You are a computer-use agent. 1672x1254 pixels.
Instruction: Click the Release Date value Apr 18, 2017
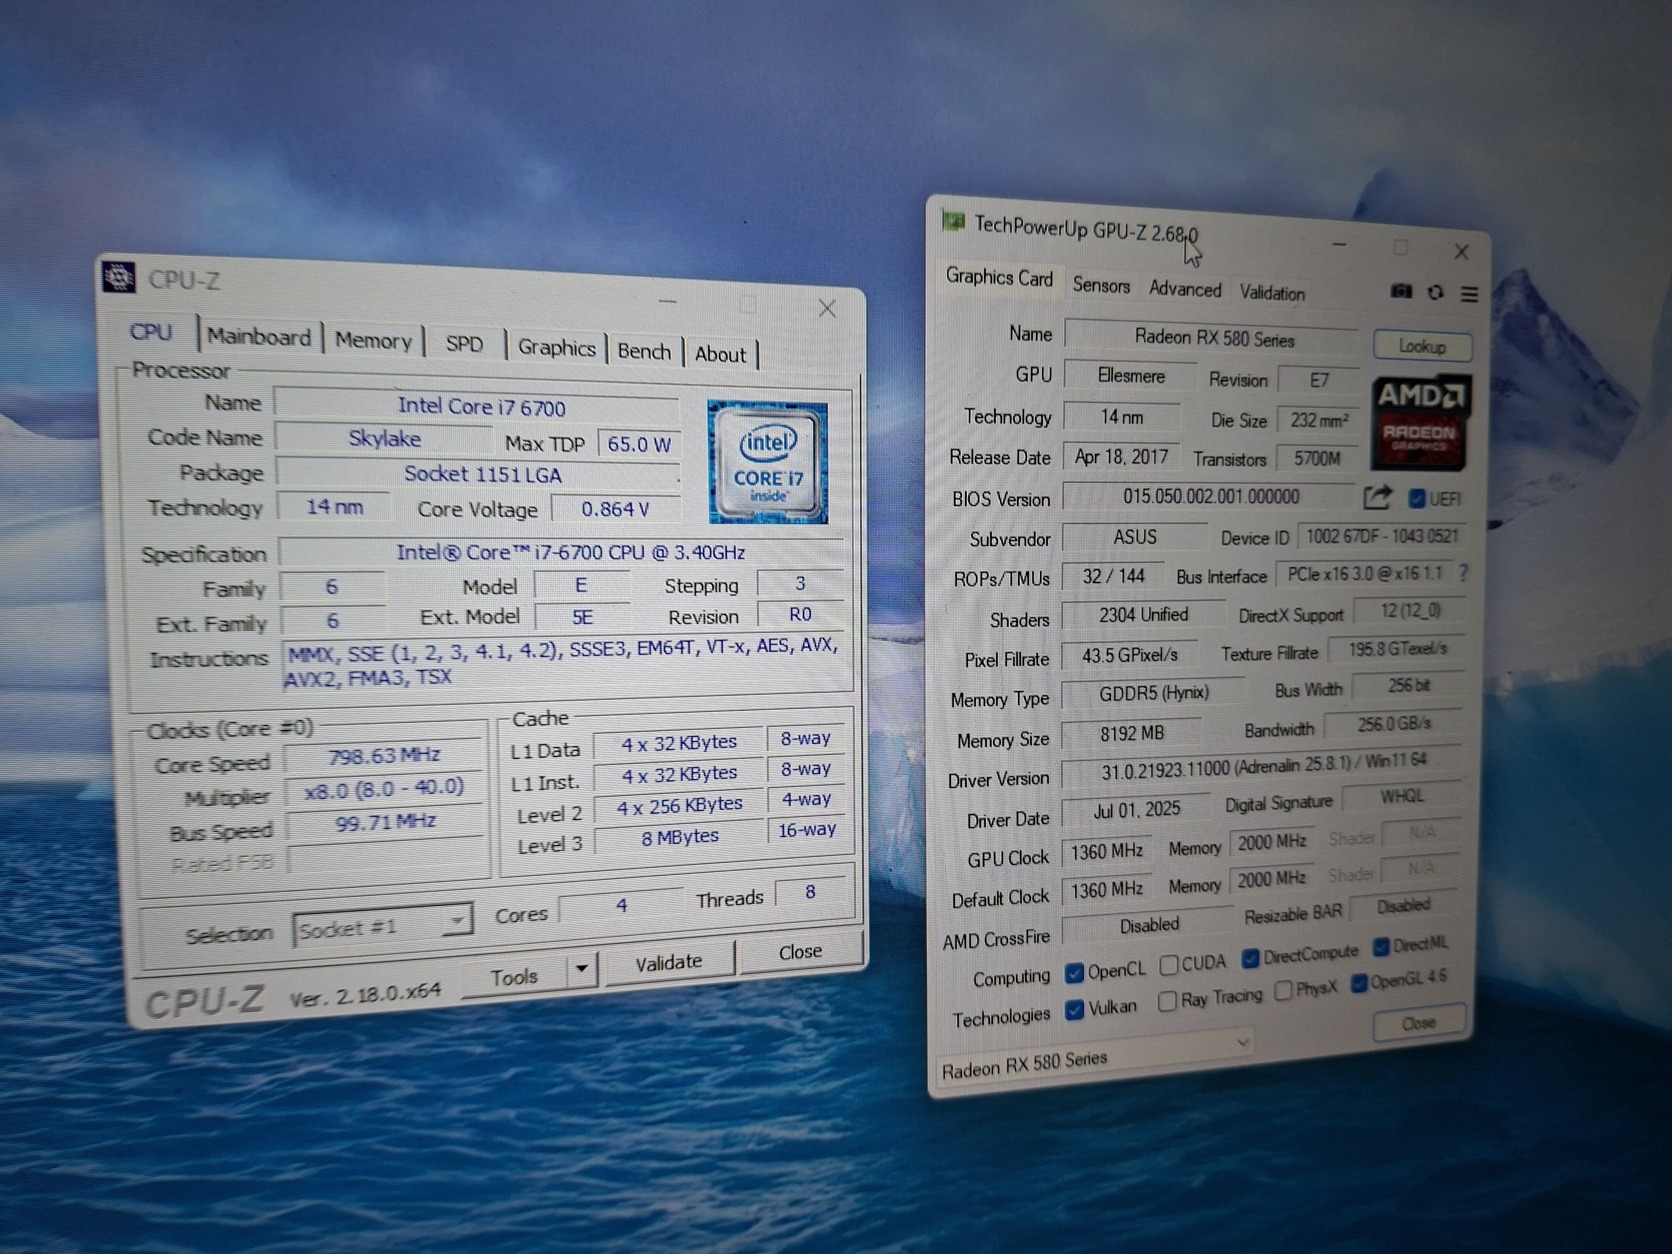1121,457
